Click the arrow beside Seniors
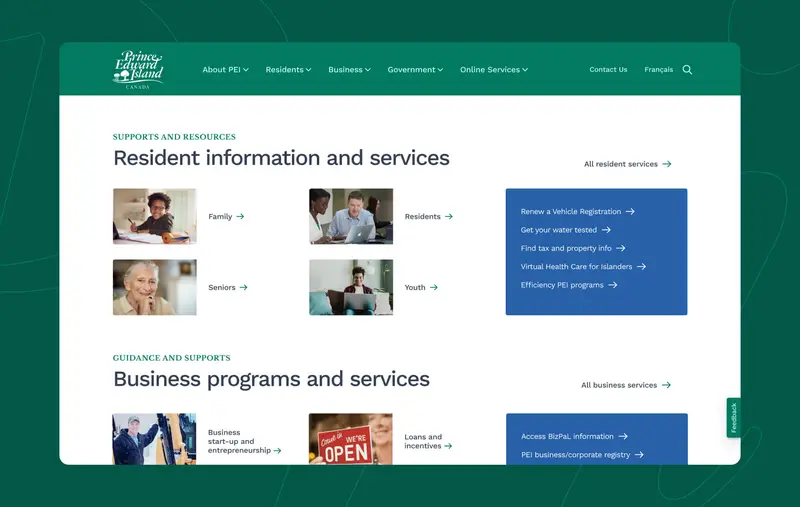The image size is (800, 507). pos(244,288)
